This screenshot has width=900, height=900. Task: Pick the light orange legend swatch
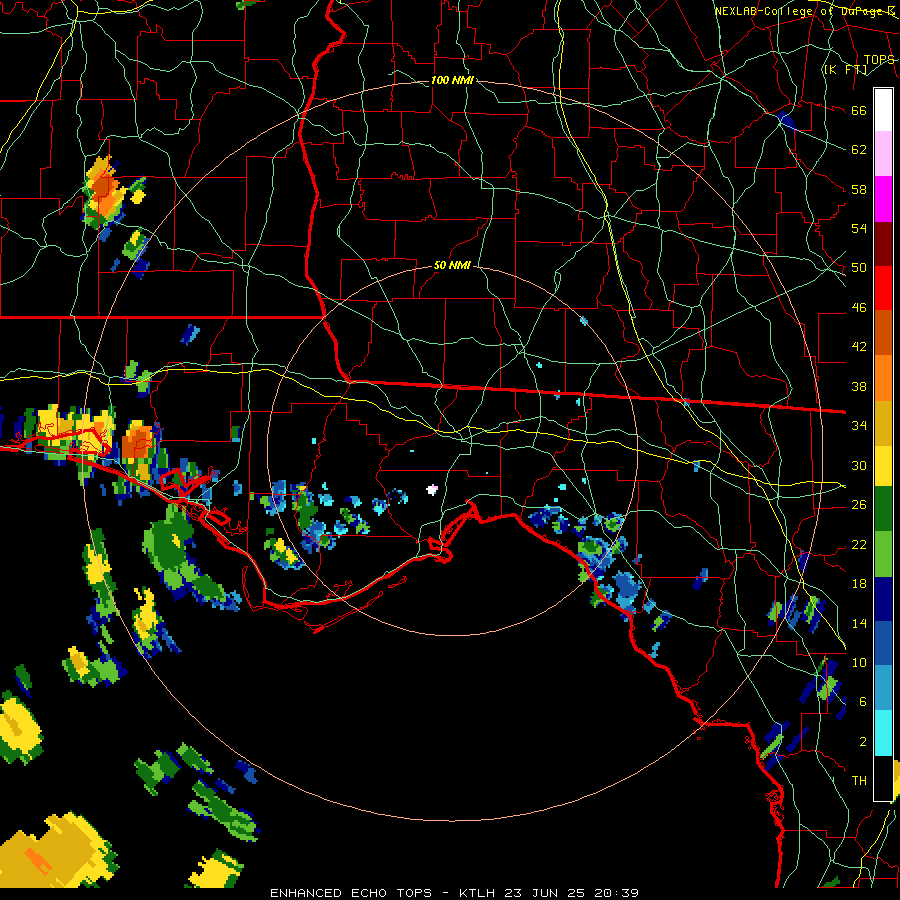[883, 377]
